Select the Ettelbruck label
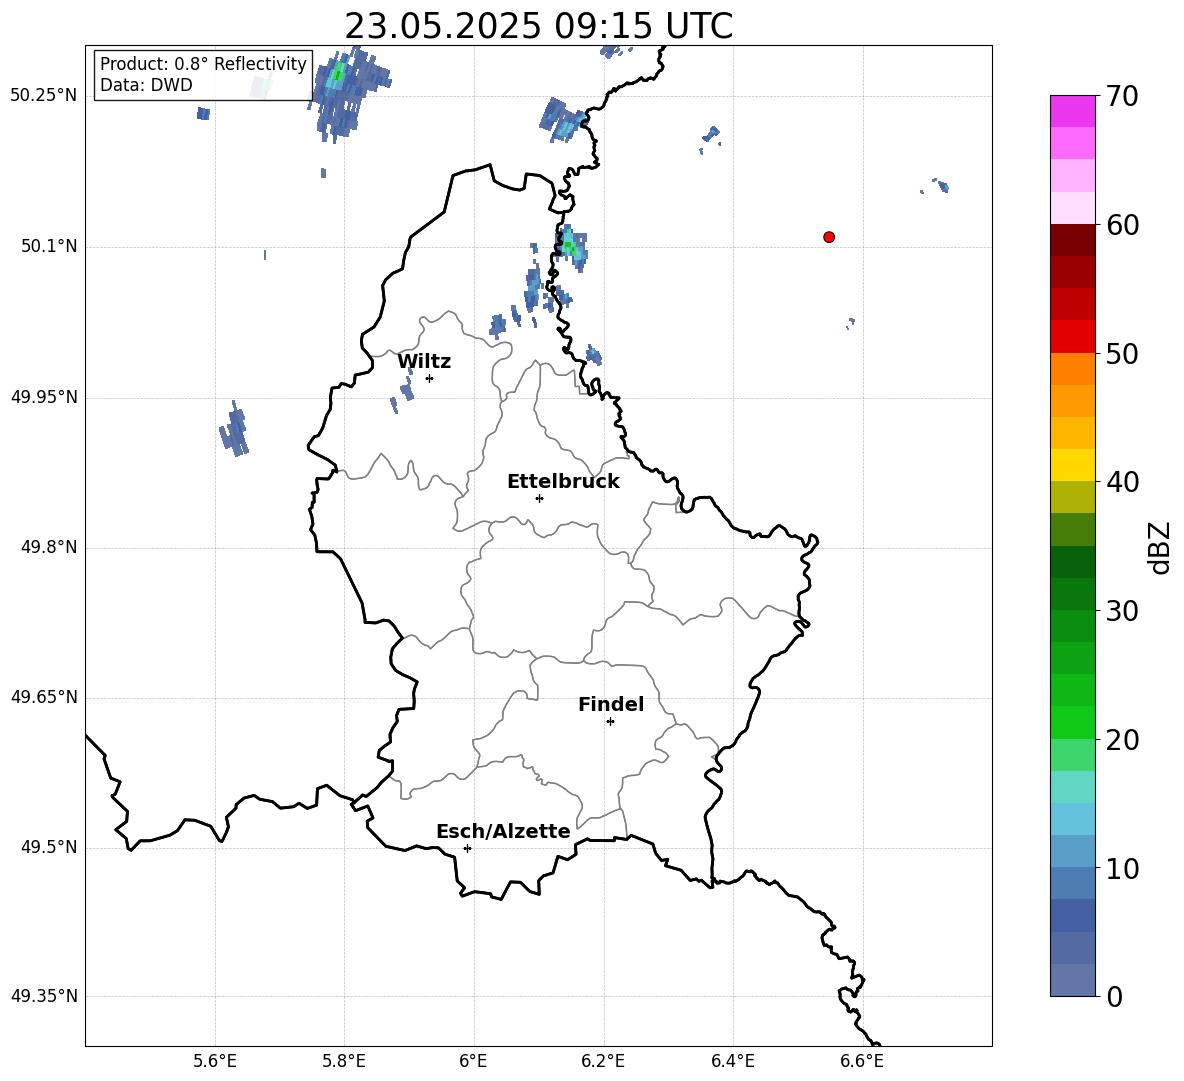Screen dimensions: 1184x1081 [563, 482]
